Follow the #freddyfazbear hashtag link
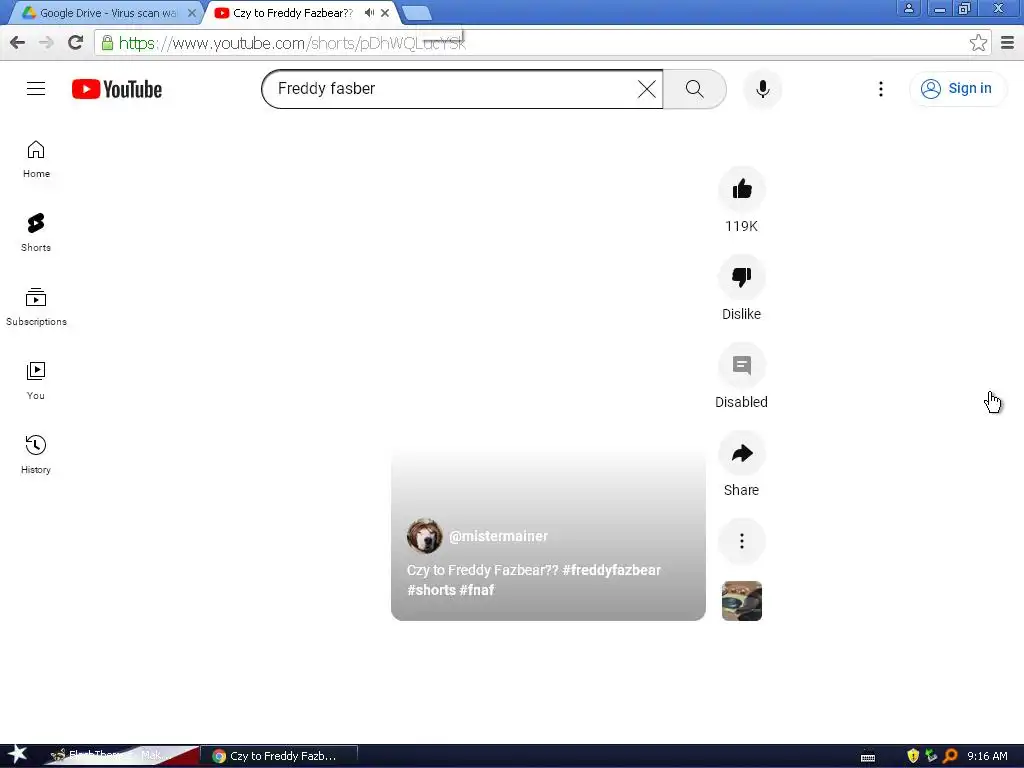 click(611, 570)
